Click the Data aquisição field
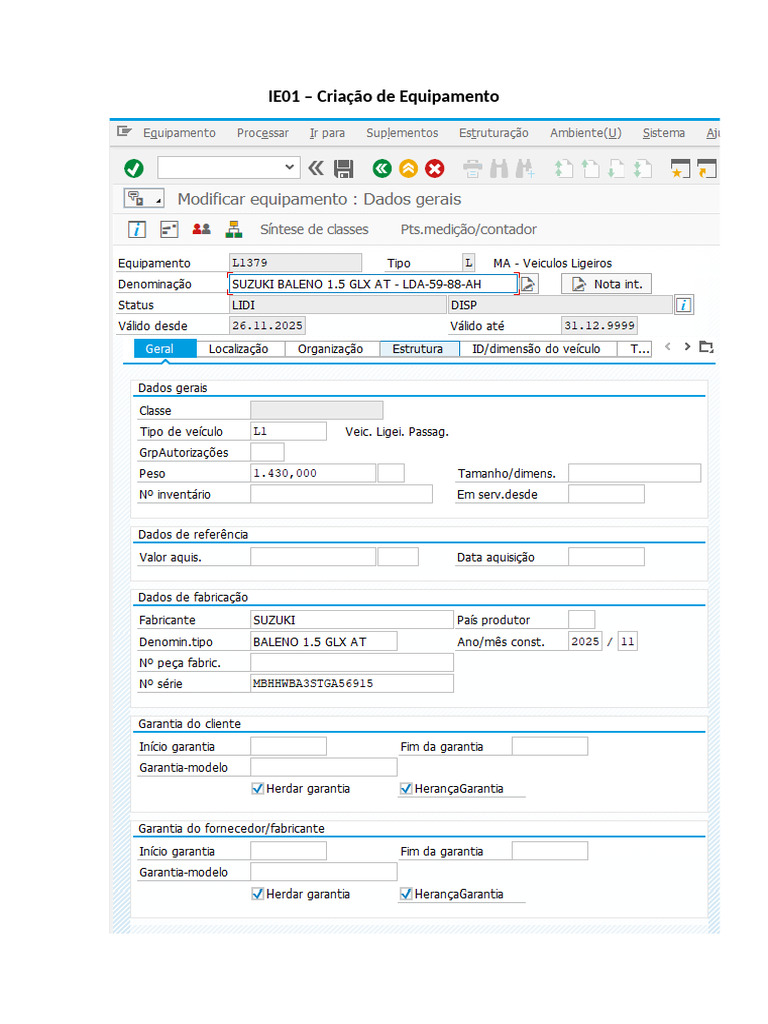The width and height of the screenshot is (768, 1024). pyautogui.click(x=607, y=556)
